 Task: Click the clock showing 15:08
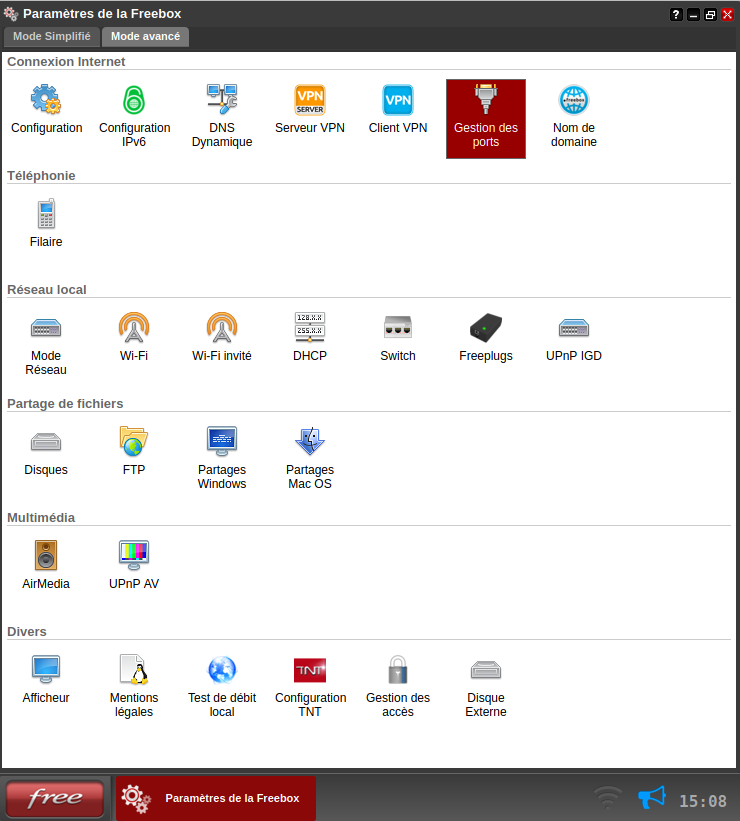click(x=703, y=801)
